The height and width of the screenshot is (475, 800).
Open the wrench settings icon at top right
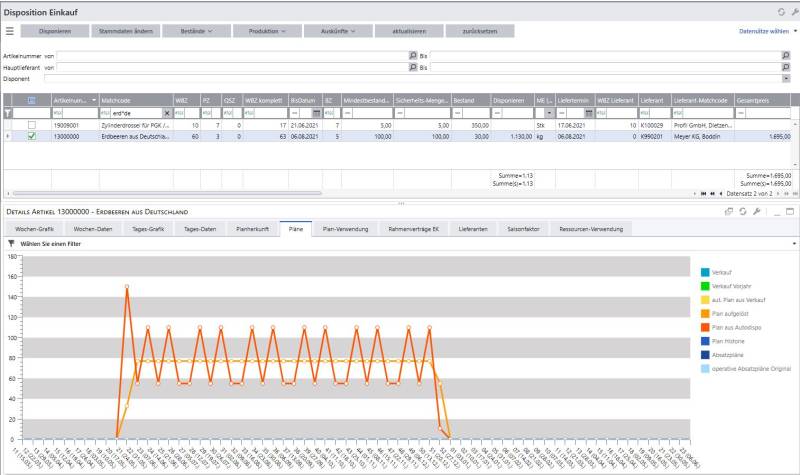[793, 10]
